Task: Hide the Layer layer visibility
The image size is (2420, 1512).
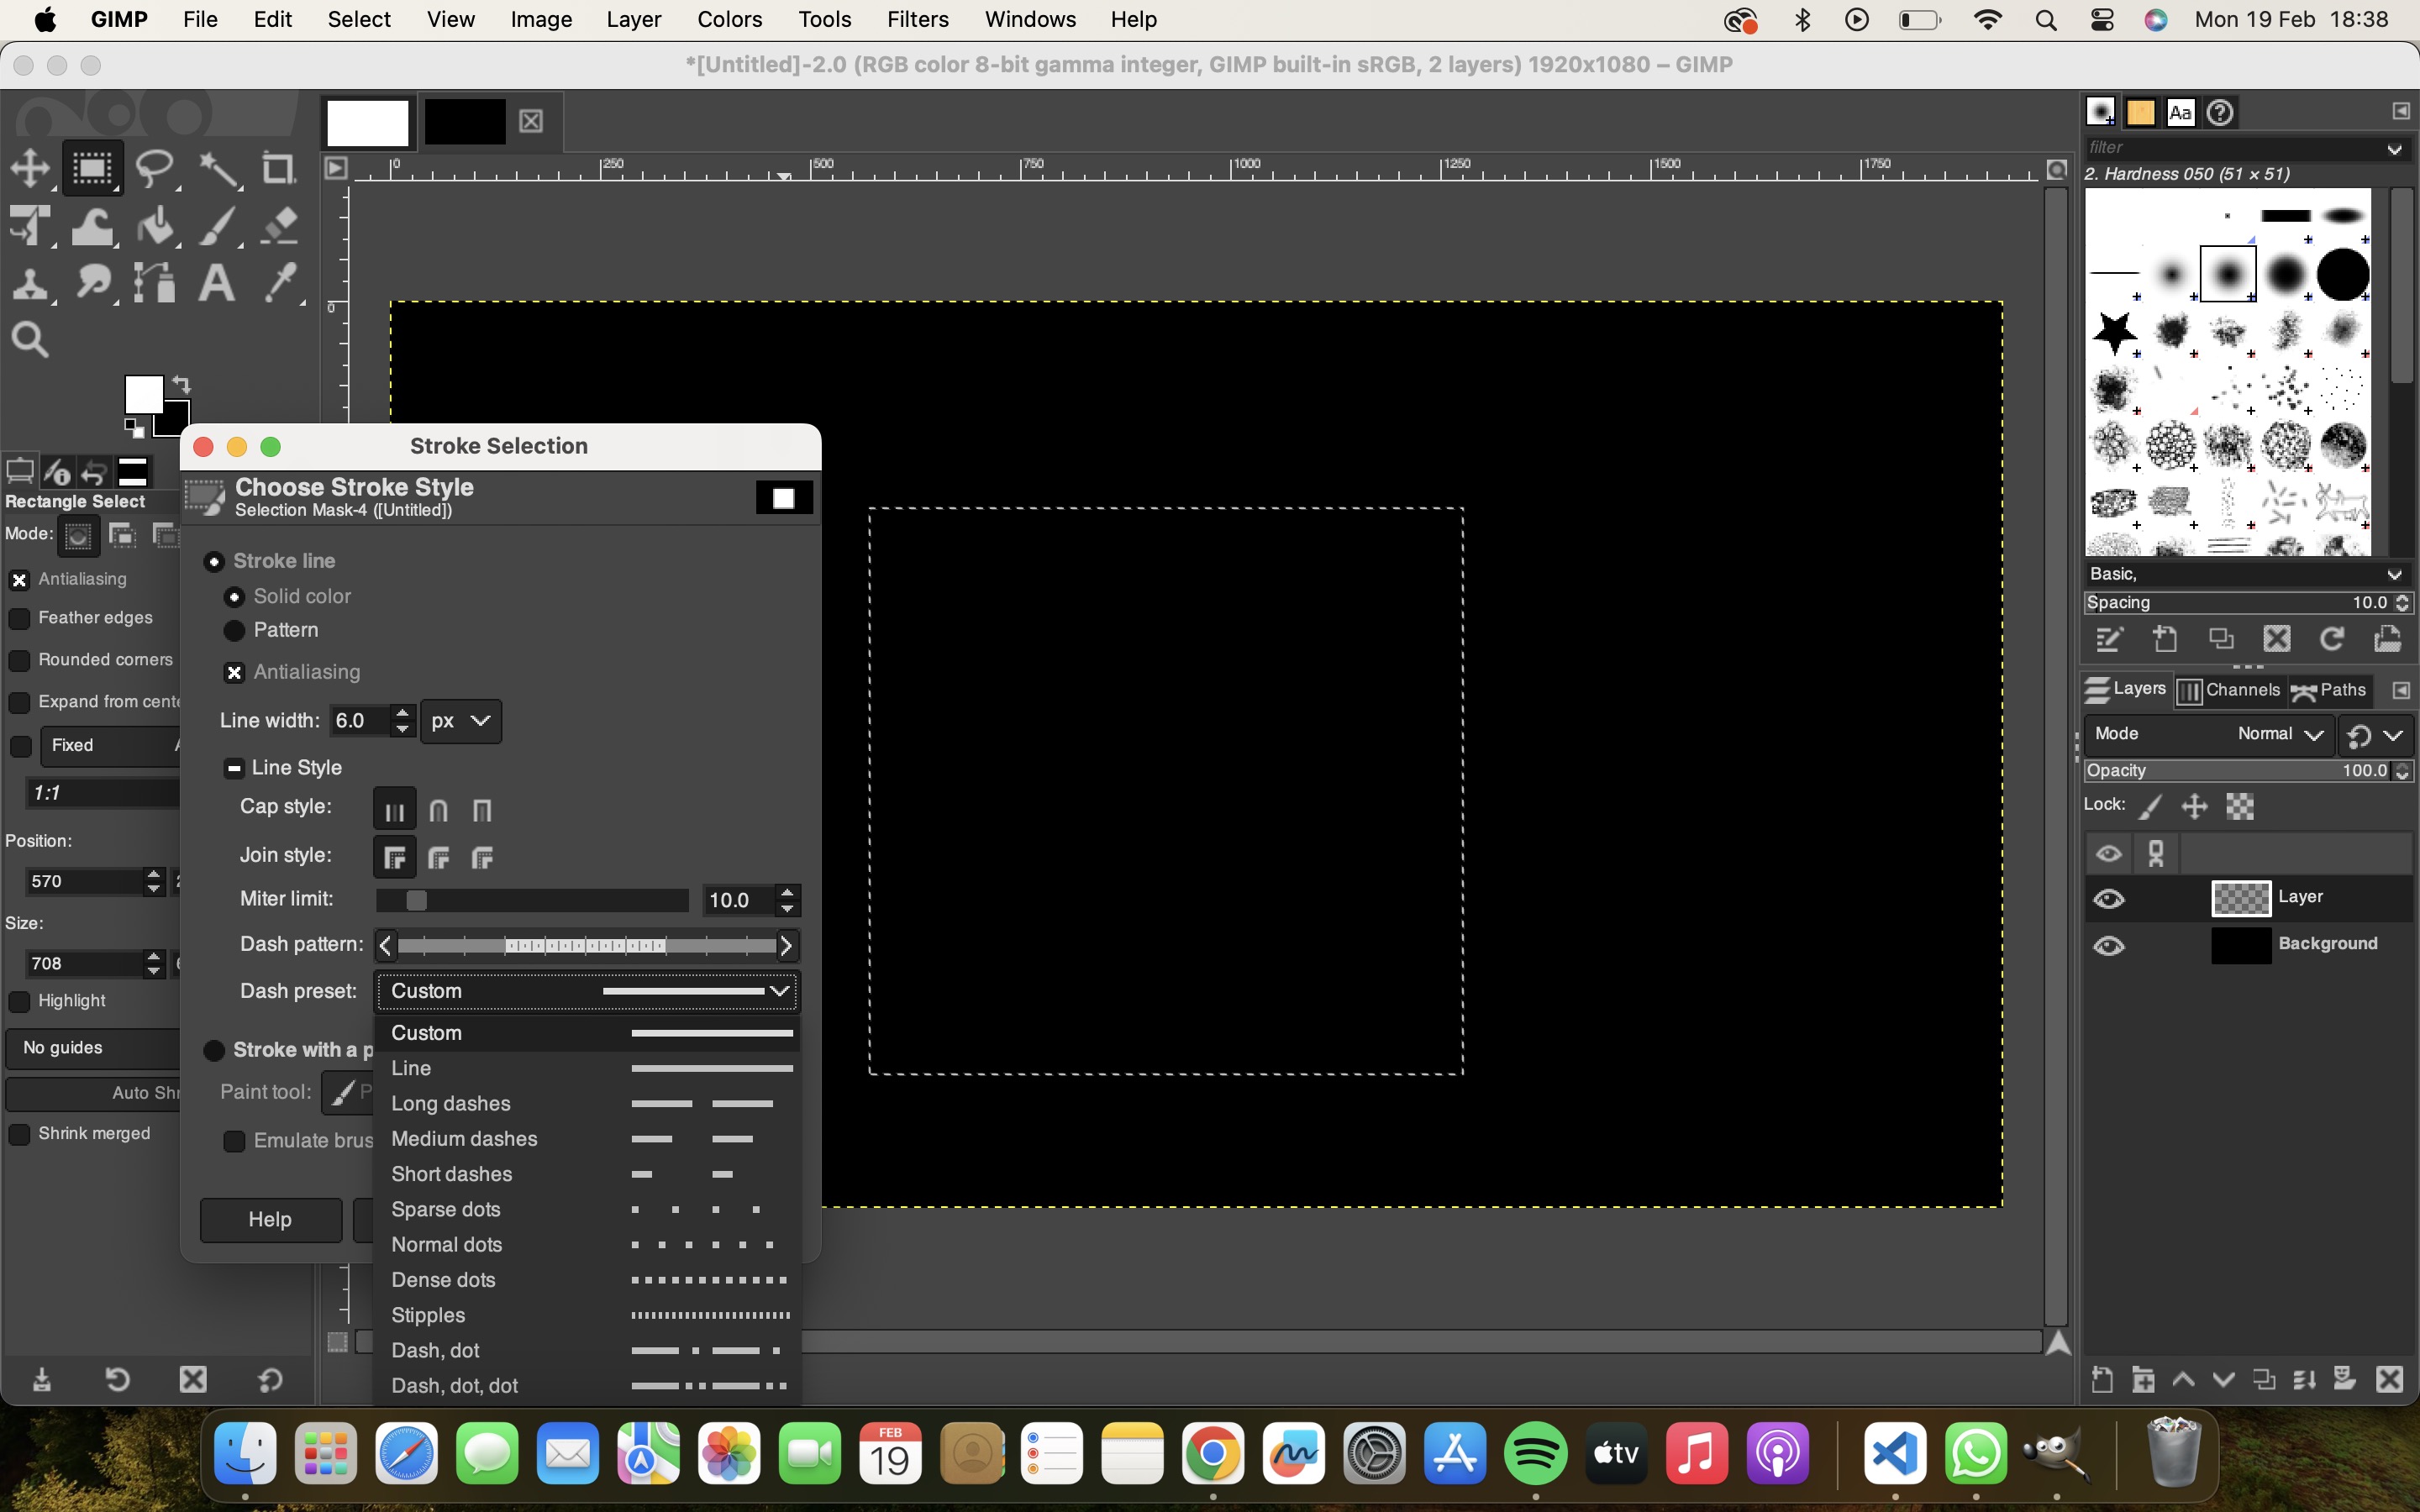Action: pyautogui.click(x=2108, y=897)
